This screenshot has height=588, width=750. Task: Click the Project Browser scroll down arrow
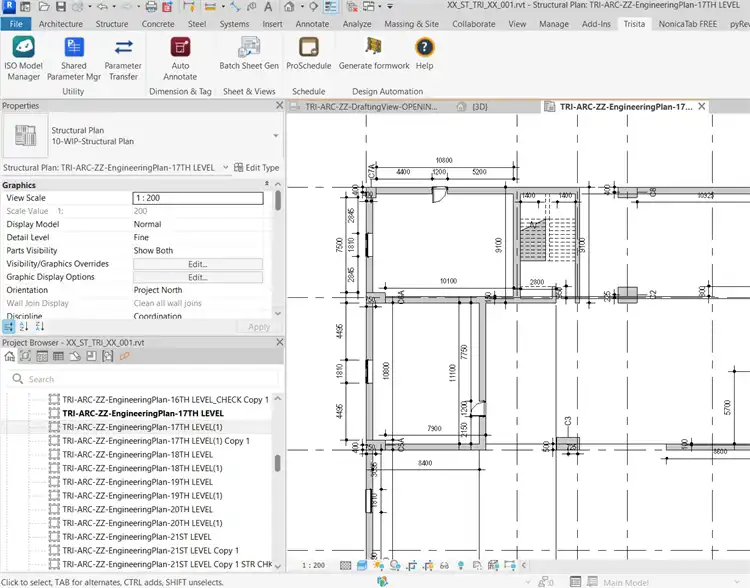coord(277,566)
